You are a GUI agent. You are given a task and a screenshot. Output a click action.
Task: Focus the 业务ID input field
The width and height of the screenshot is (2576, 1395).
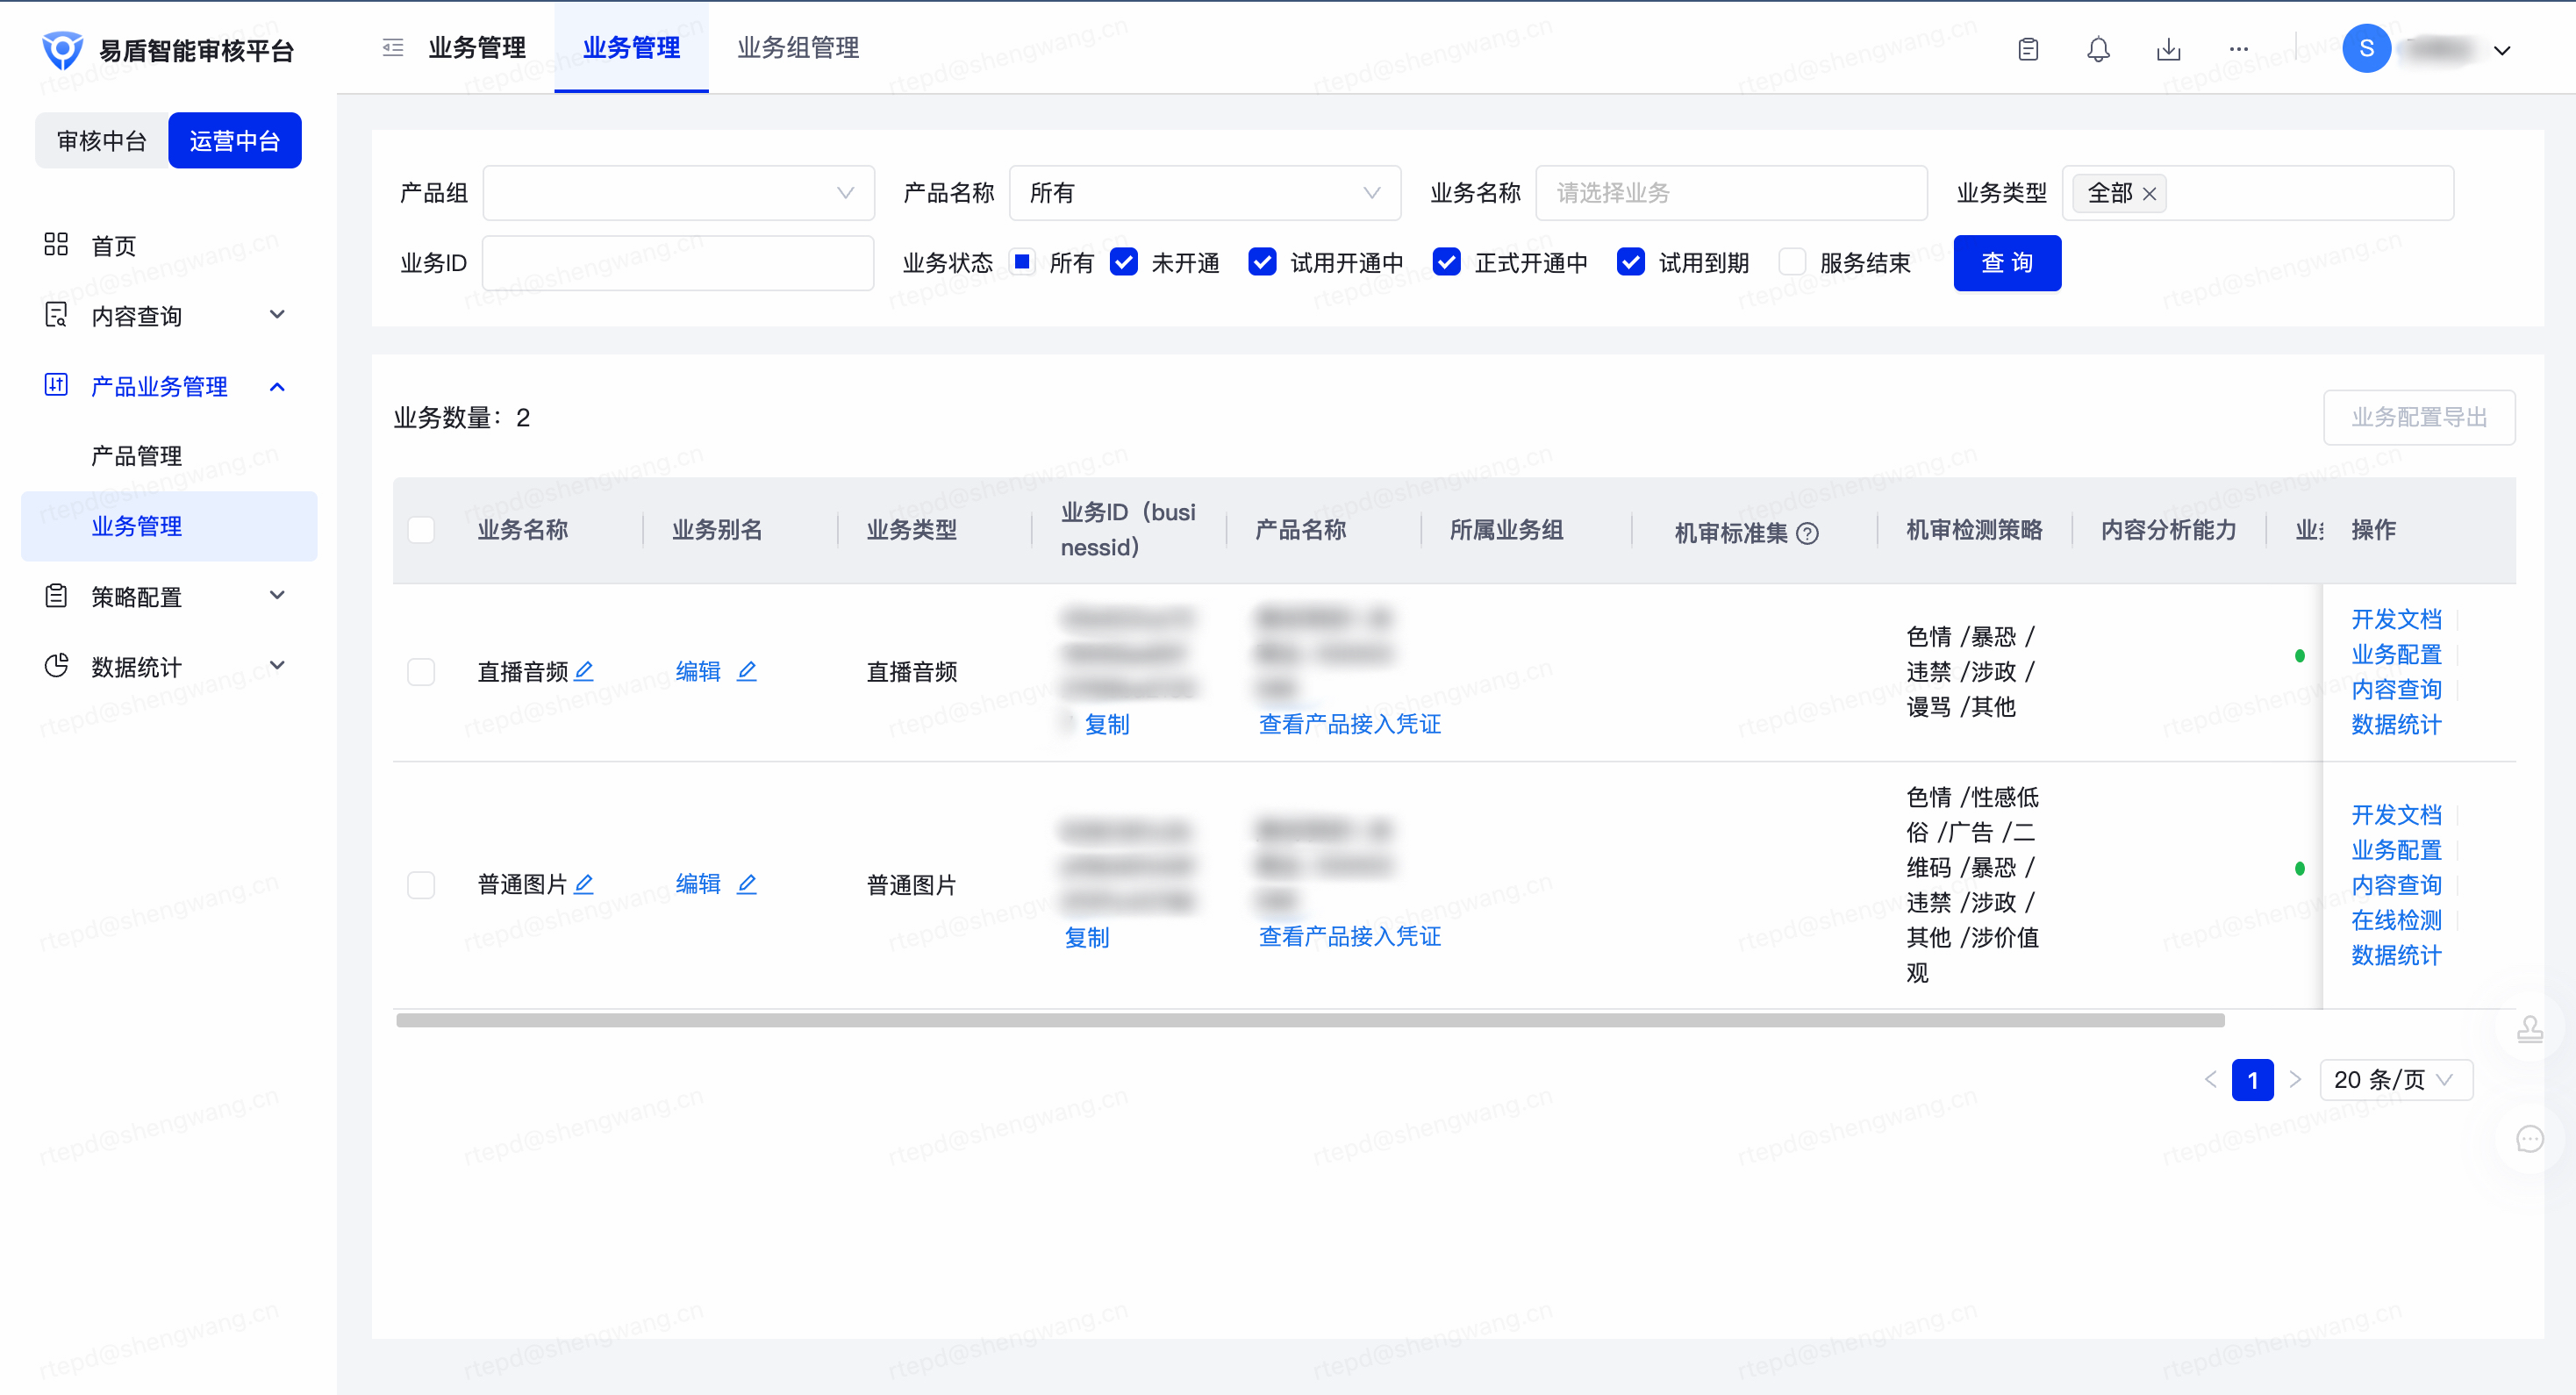coord(678,263)
